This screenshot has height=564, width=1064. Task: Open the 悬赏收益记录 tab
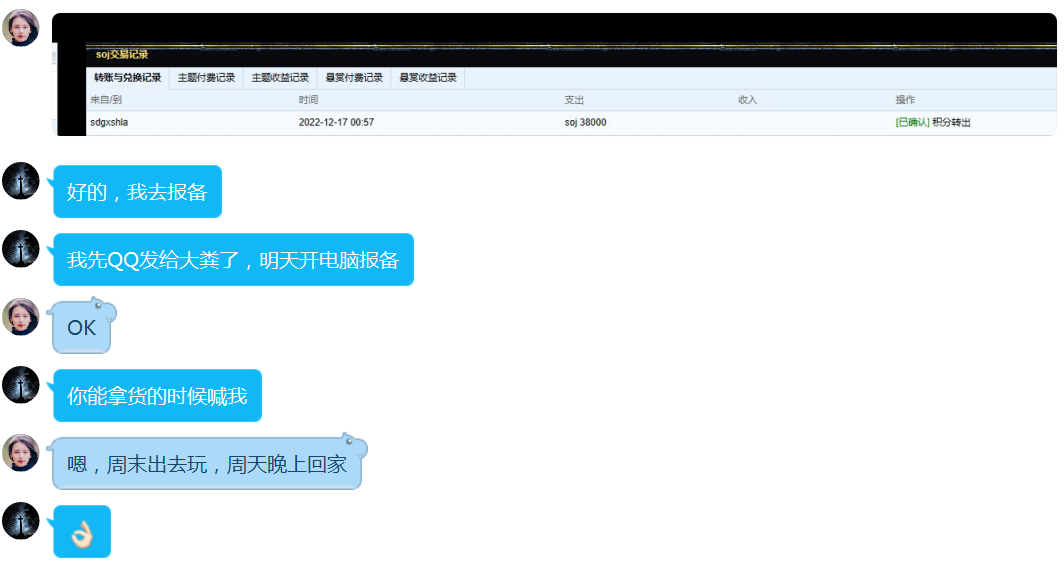tap(428, 78)
